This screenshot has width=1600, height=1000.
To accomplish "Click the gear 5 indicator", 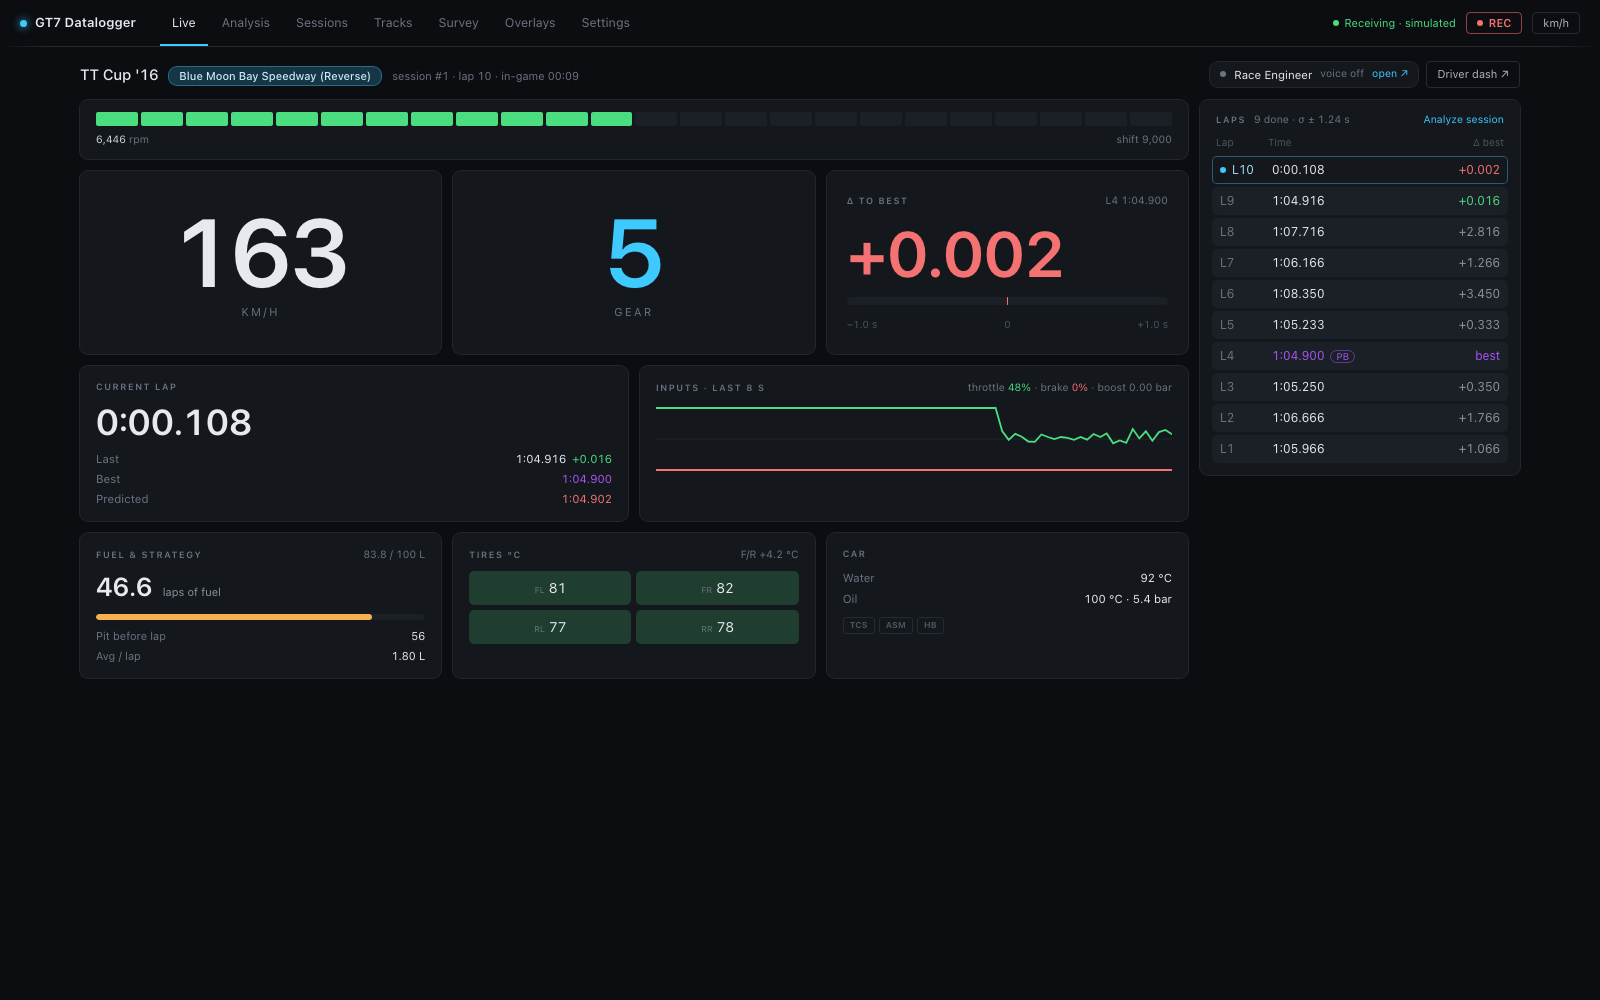I will click(x=634, y=254).
